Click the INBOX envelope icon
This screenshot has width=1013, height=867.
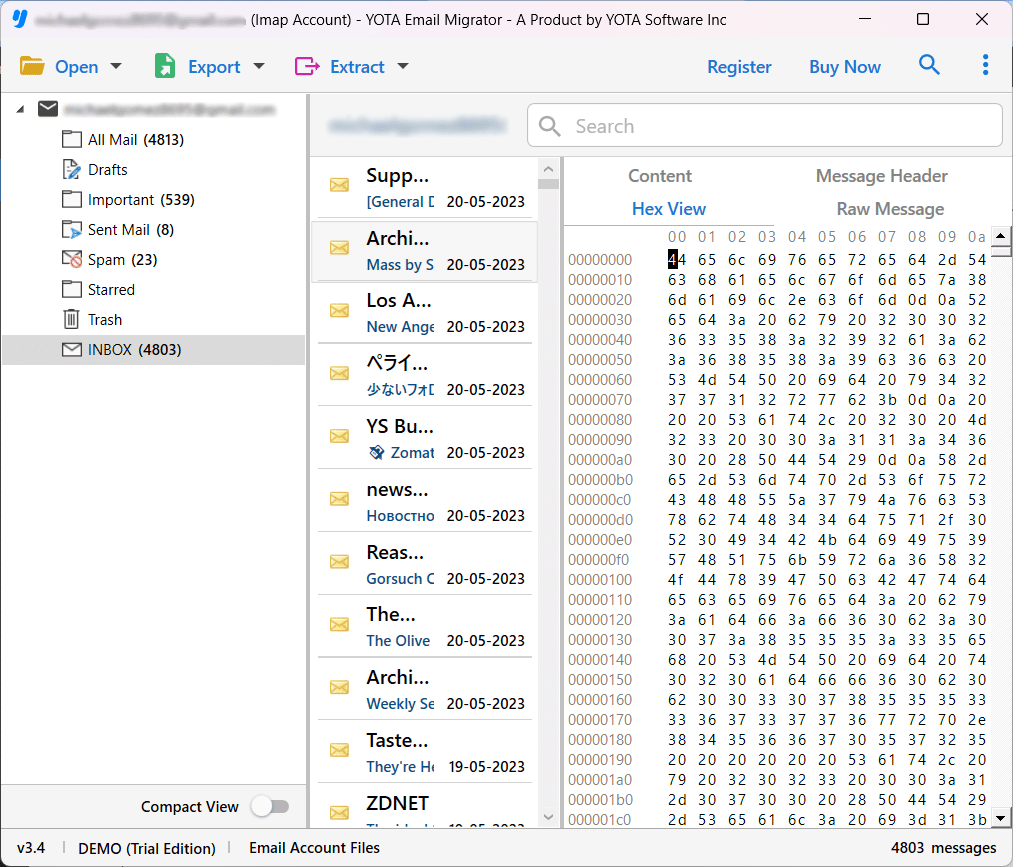pos(72,350)
